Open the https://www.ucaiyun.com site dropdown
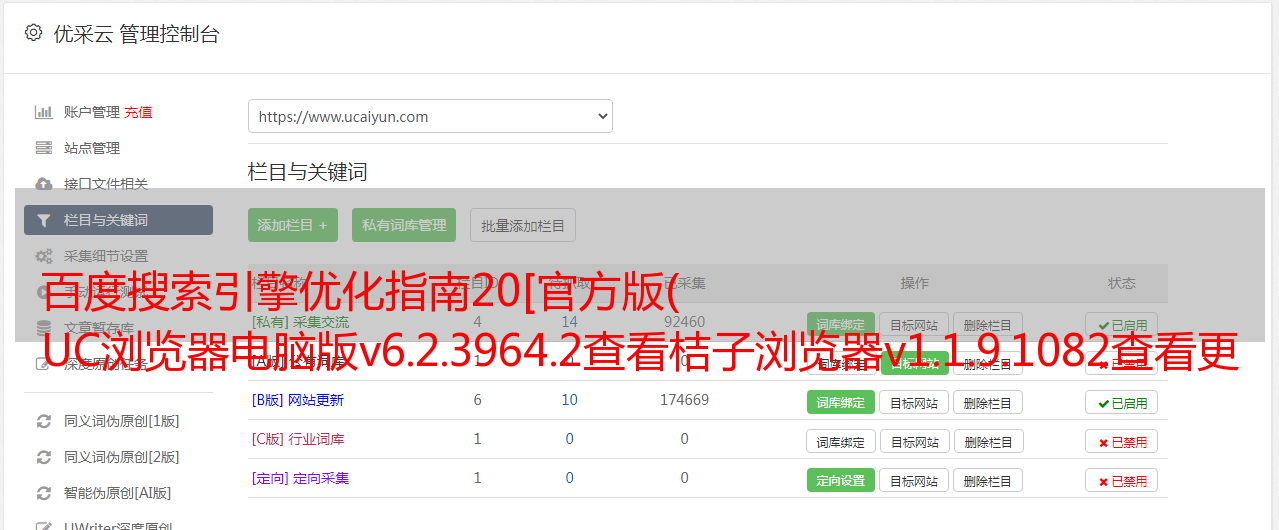The image size is (1279, 530). (430, 116)
